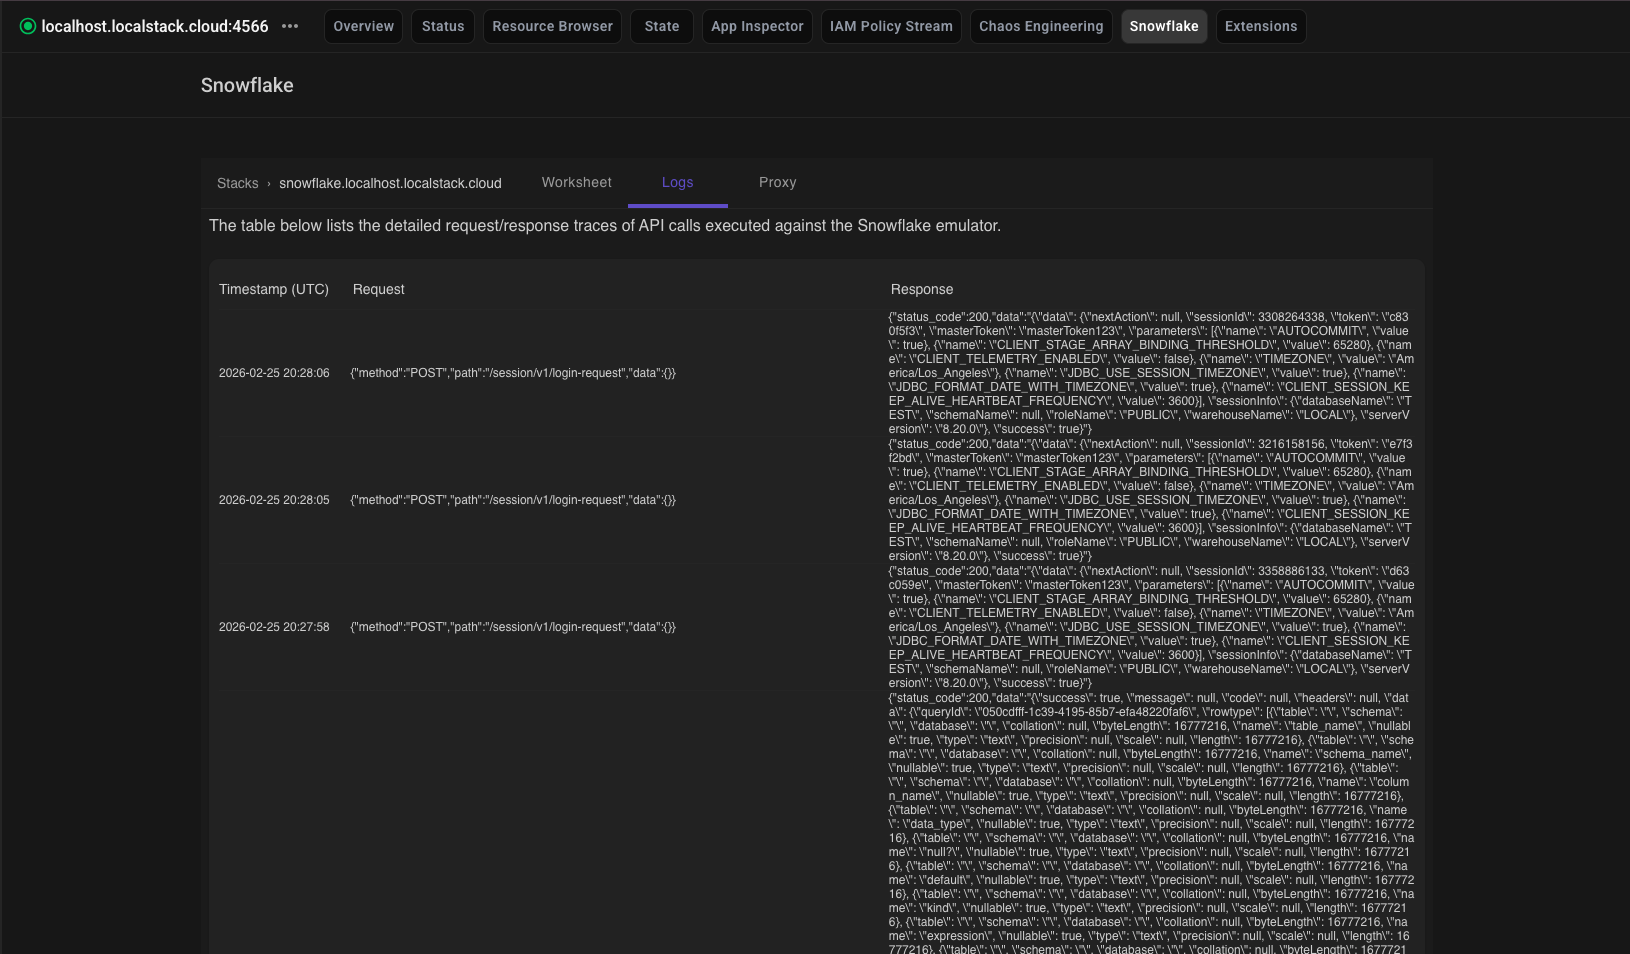Open the ellipsis menu beside the endpoint URL

coord(290,26)
